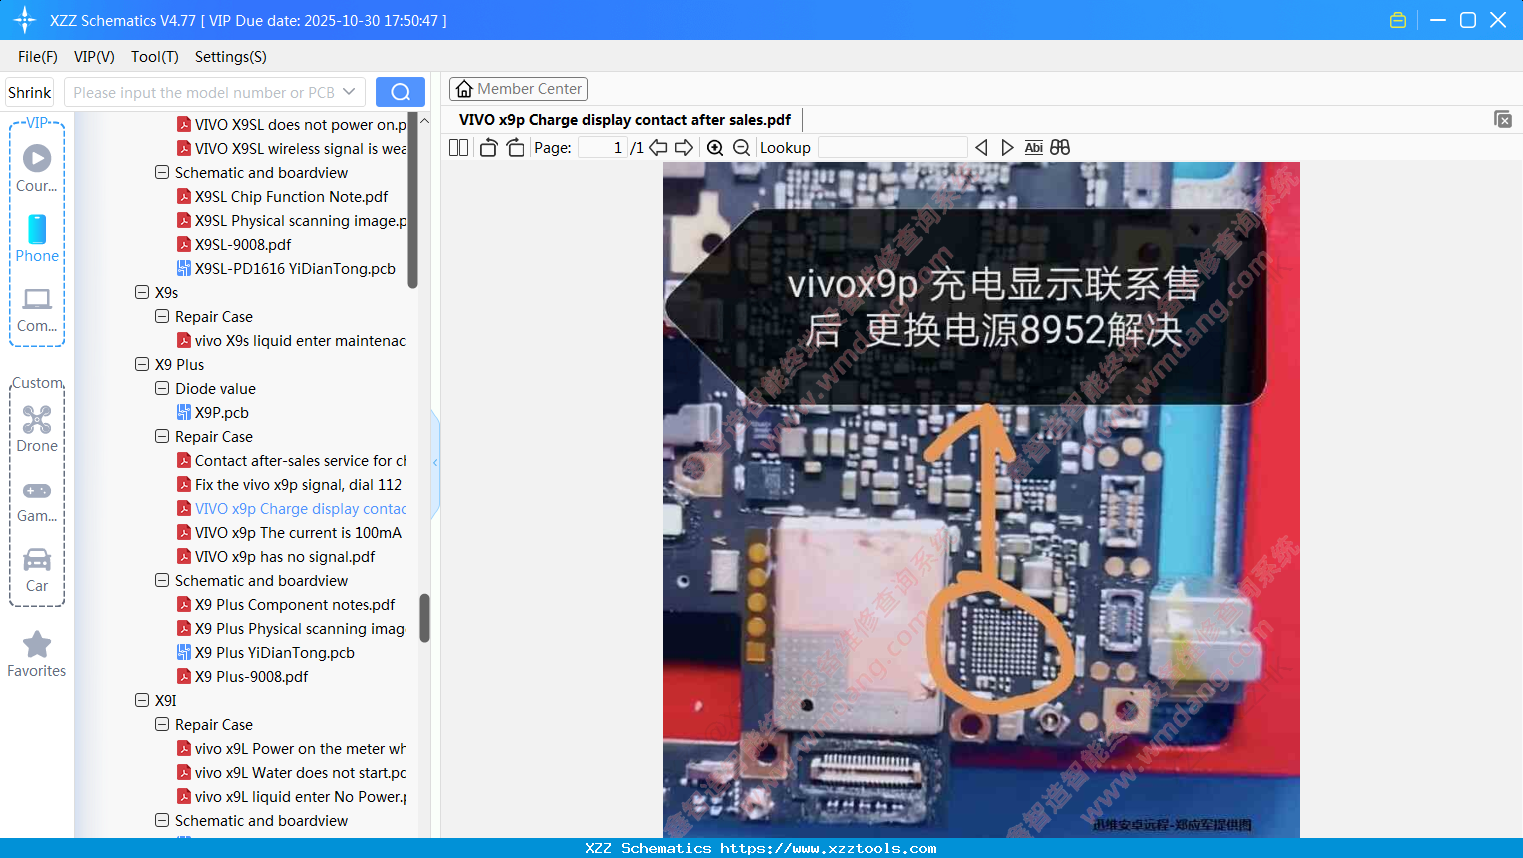The height and width of the screenshot is (858, 1523).
Task: Select the two-page view icon
Action: point(457,147)
